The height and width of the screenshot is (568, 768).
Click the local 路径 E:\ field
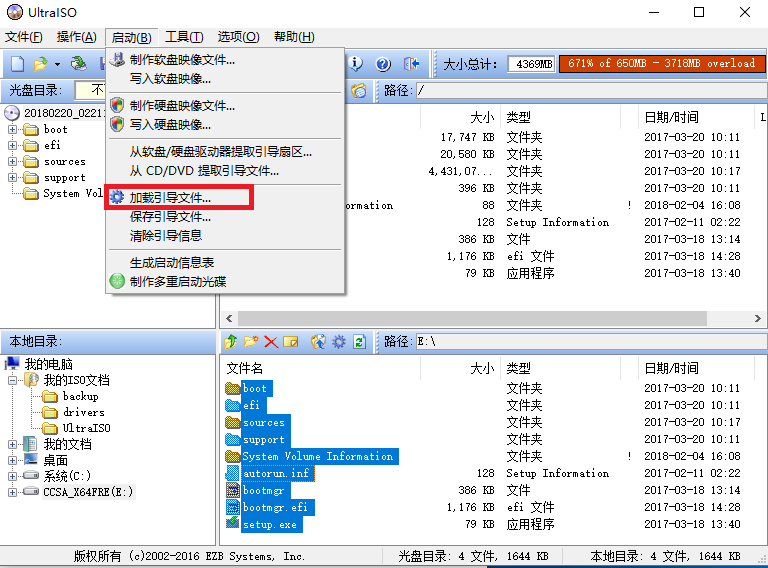click(x=591, y=341)
